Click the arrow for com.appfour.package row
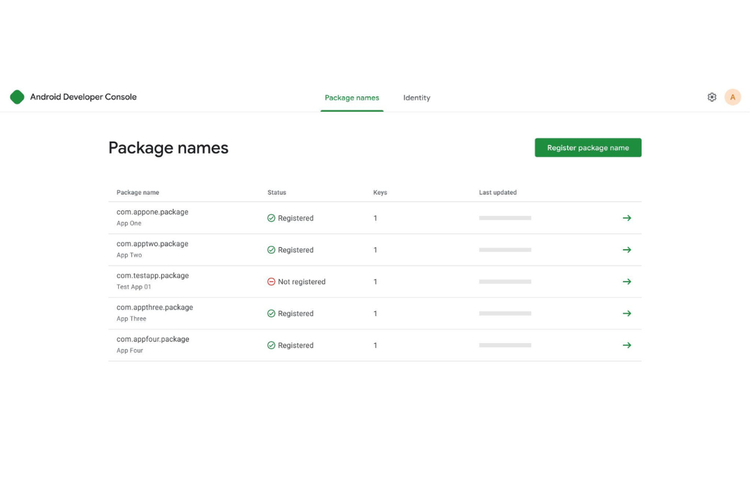This screenshot has width=750, height=500. (x=627, y=345)
